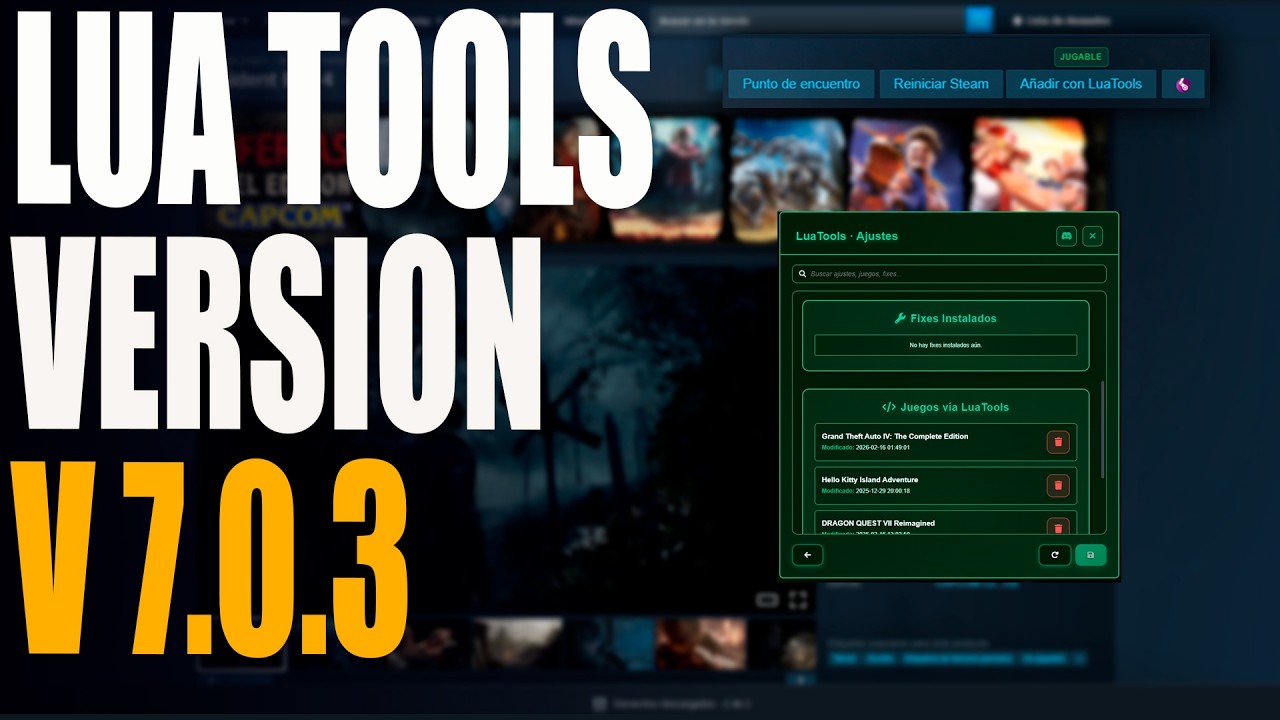Delete Grand Theft Auto IV from LuaTools games

coord(1058,442)
